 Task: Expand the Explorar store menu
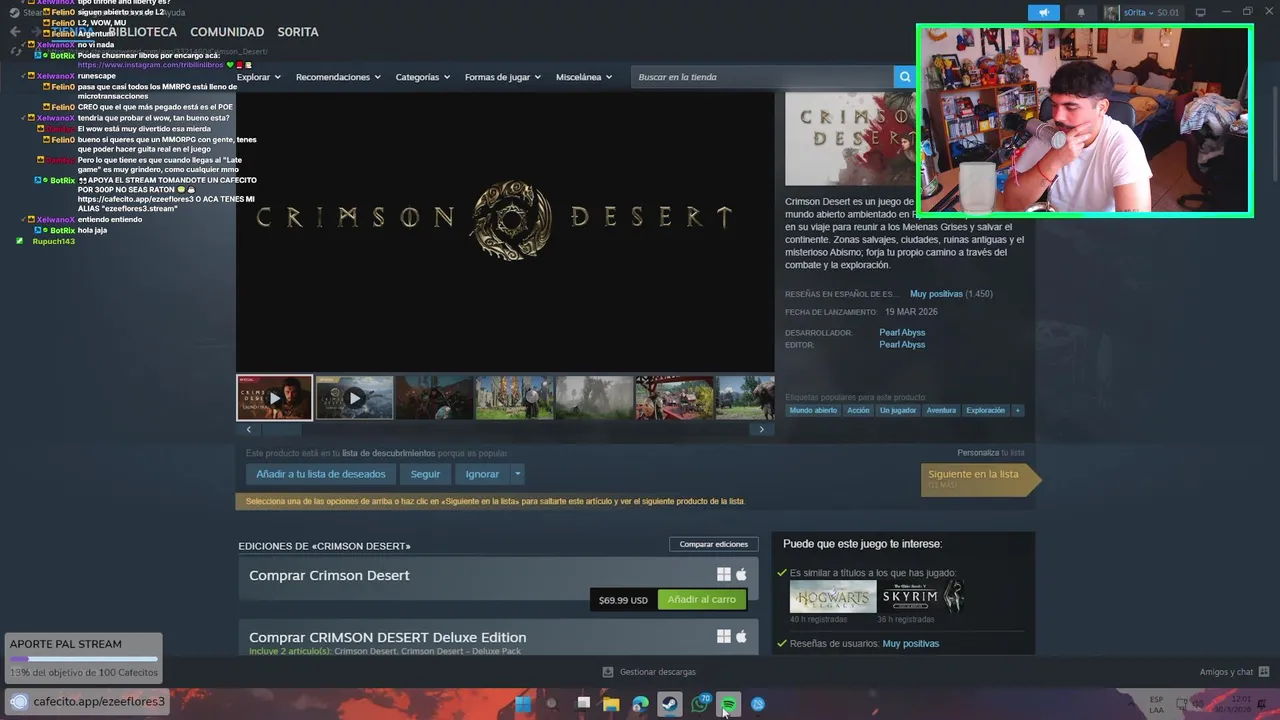click(258, 77)
